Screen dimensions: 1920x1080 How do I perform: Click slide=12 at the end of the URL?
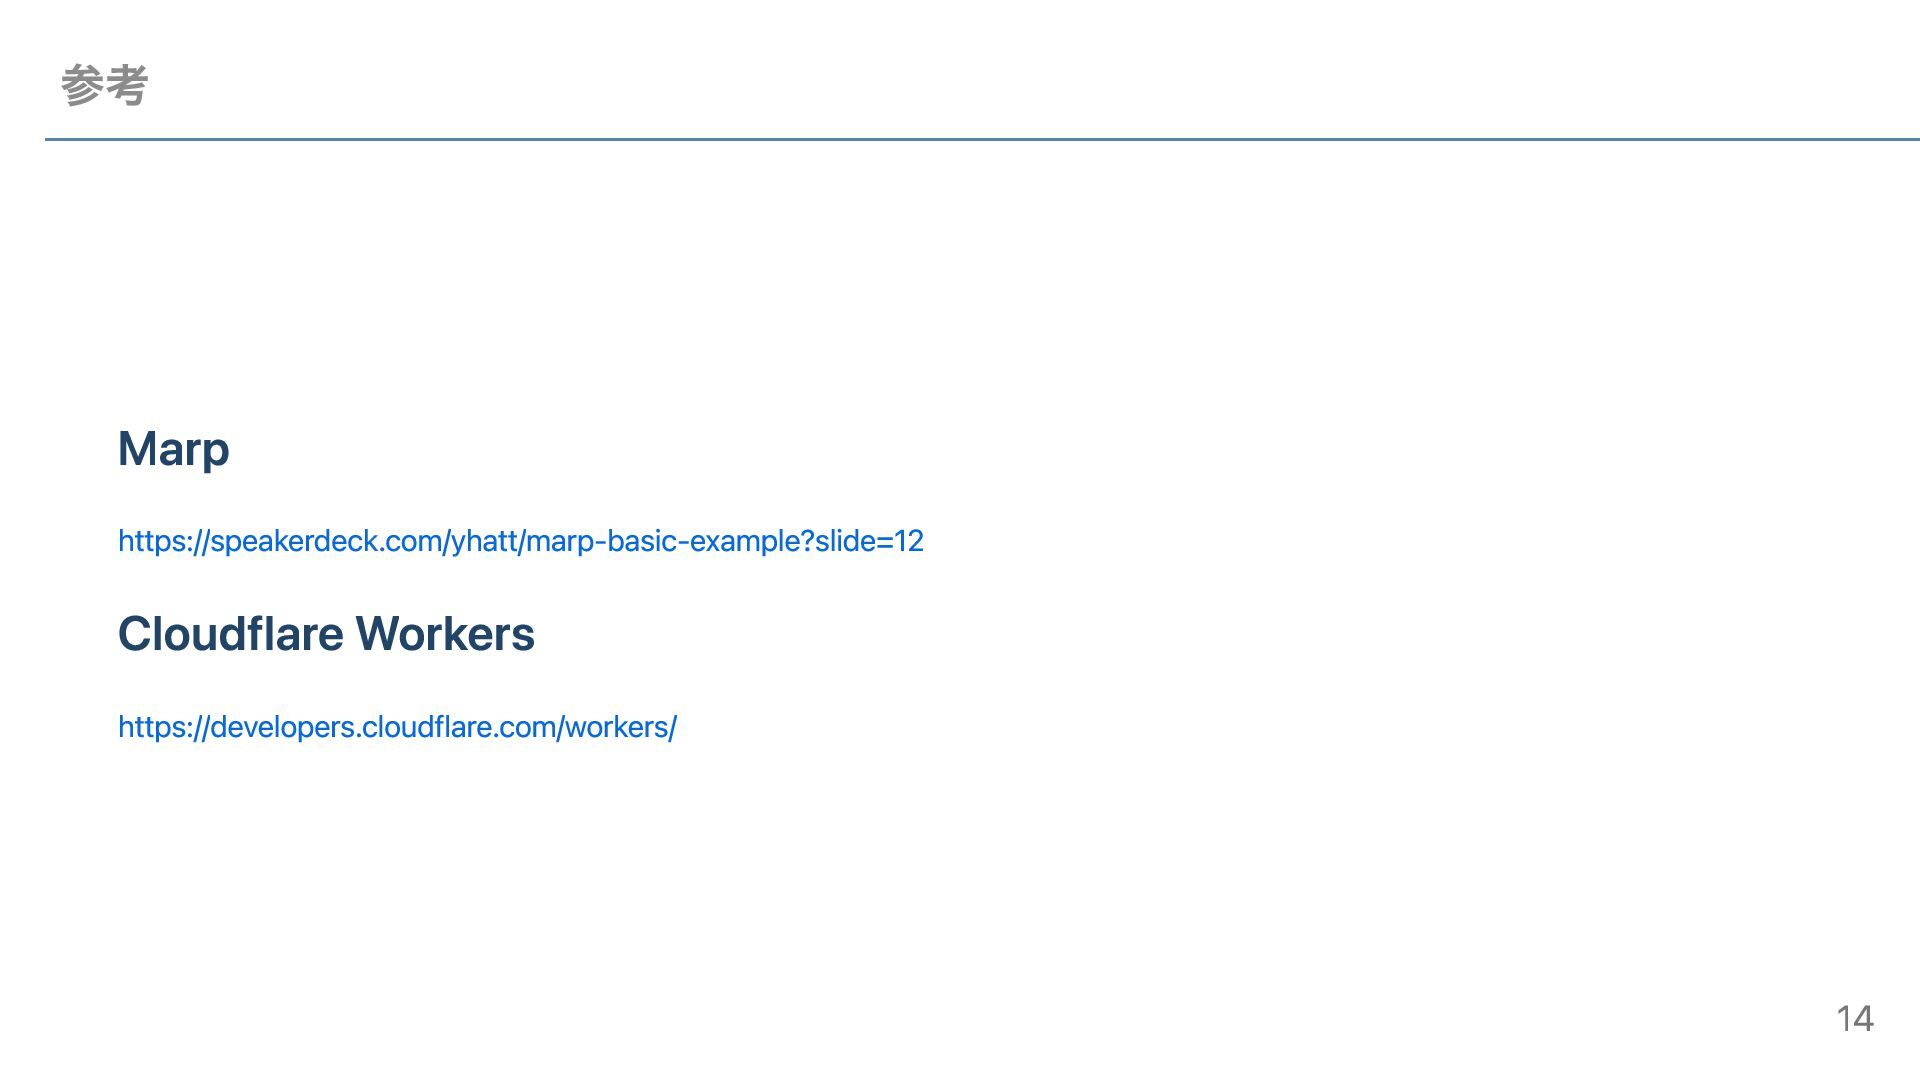coord(869,541)
